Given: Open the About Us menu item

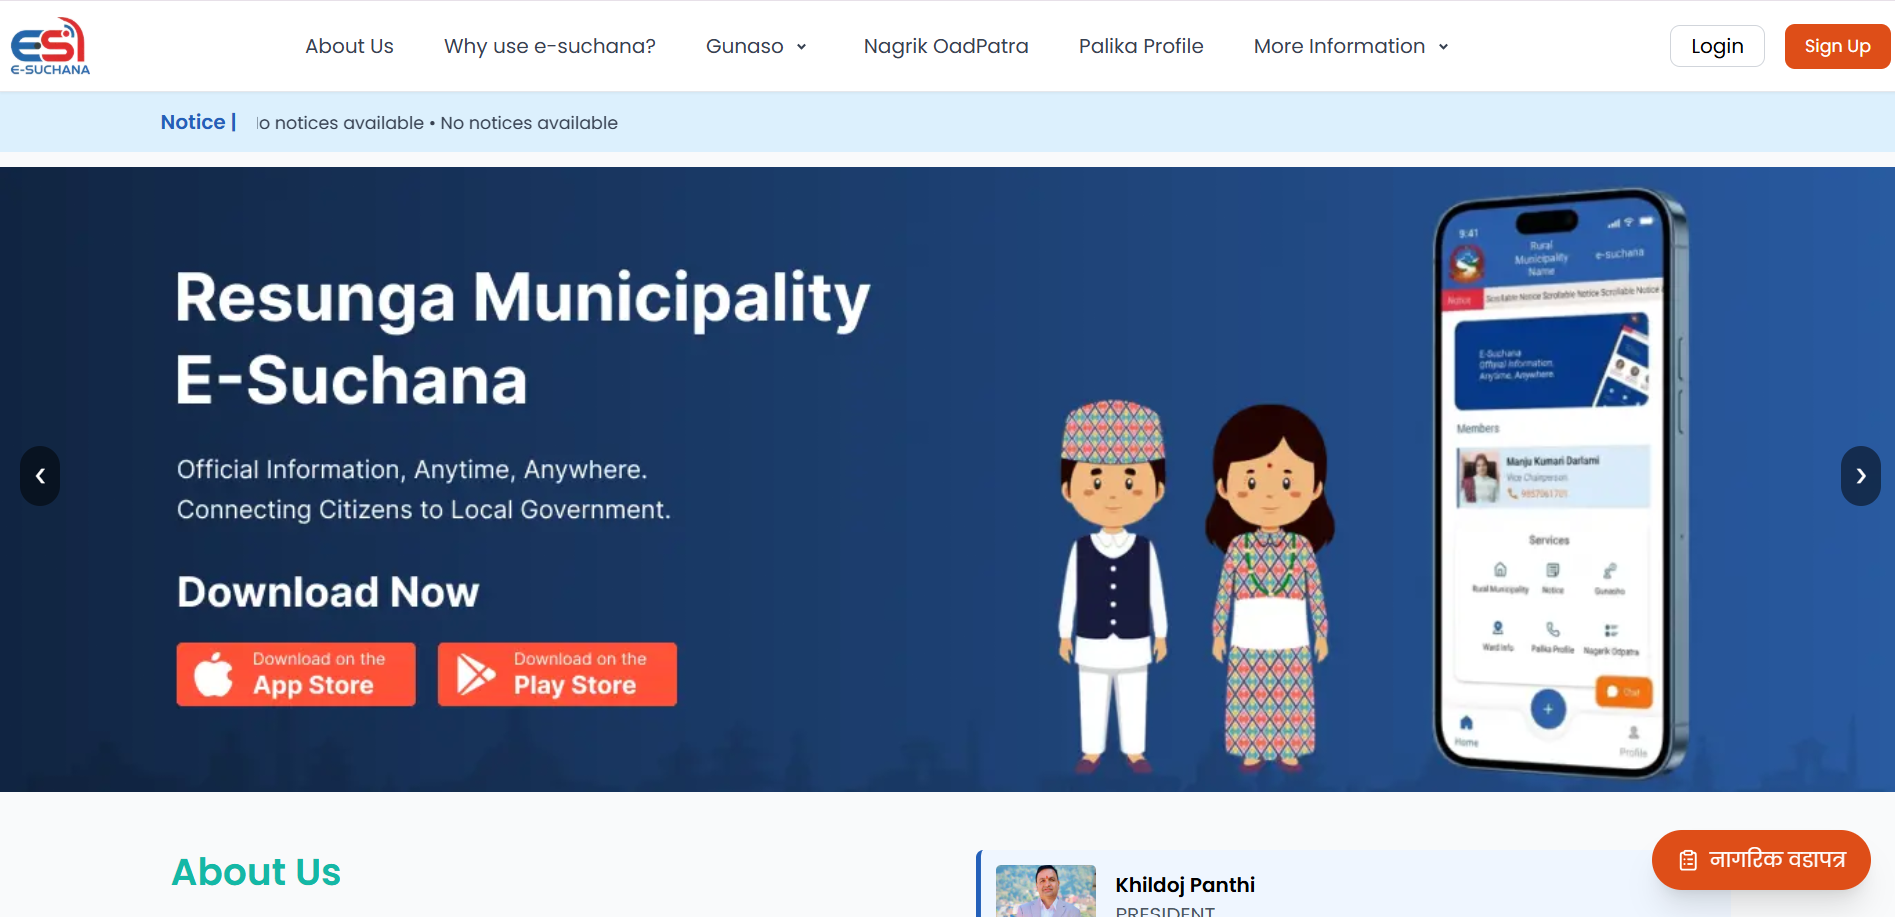Looking at the screenshot, I should (x=349, y=46).
